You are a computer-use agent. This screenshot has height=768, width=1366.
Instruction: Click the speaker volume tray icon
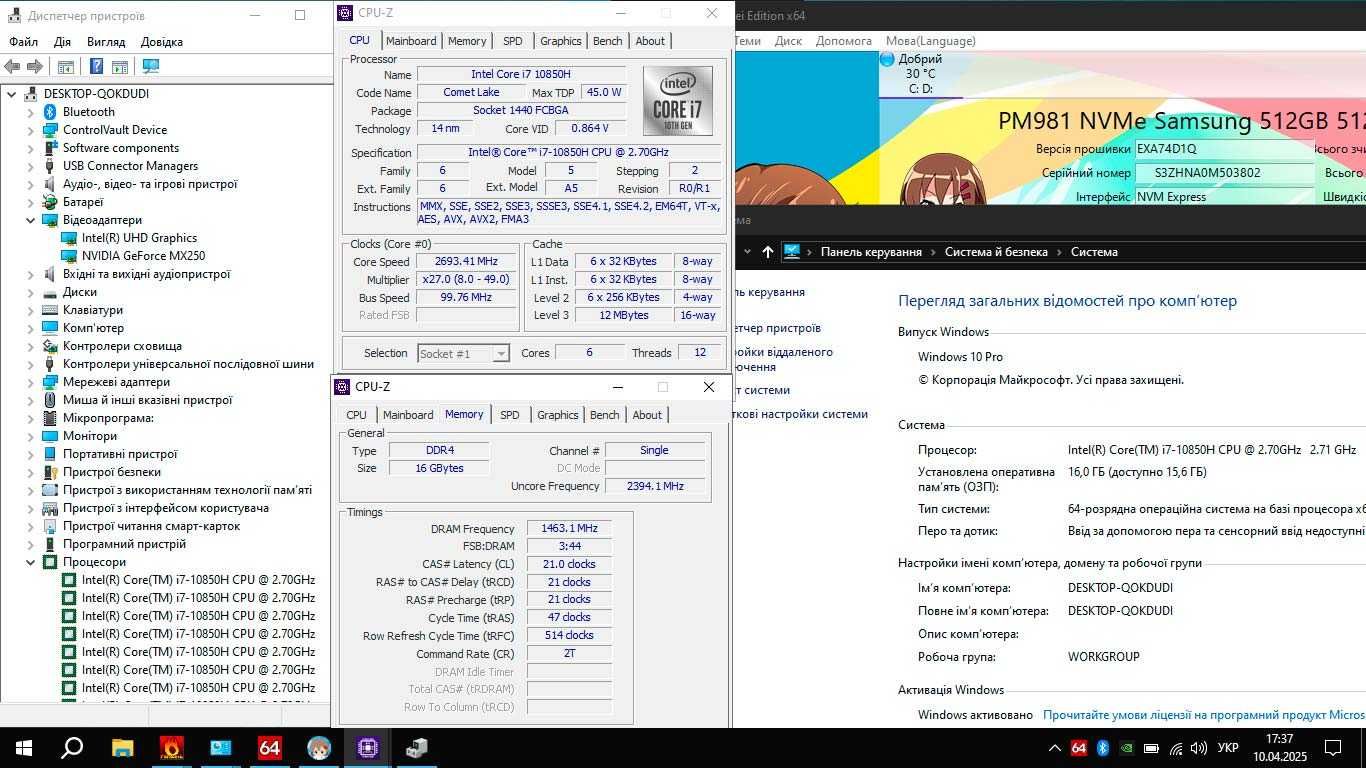tap(1199, 748)
